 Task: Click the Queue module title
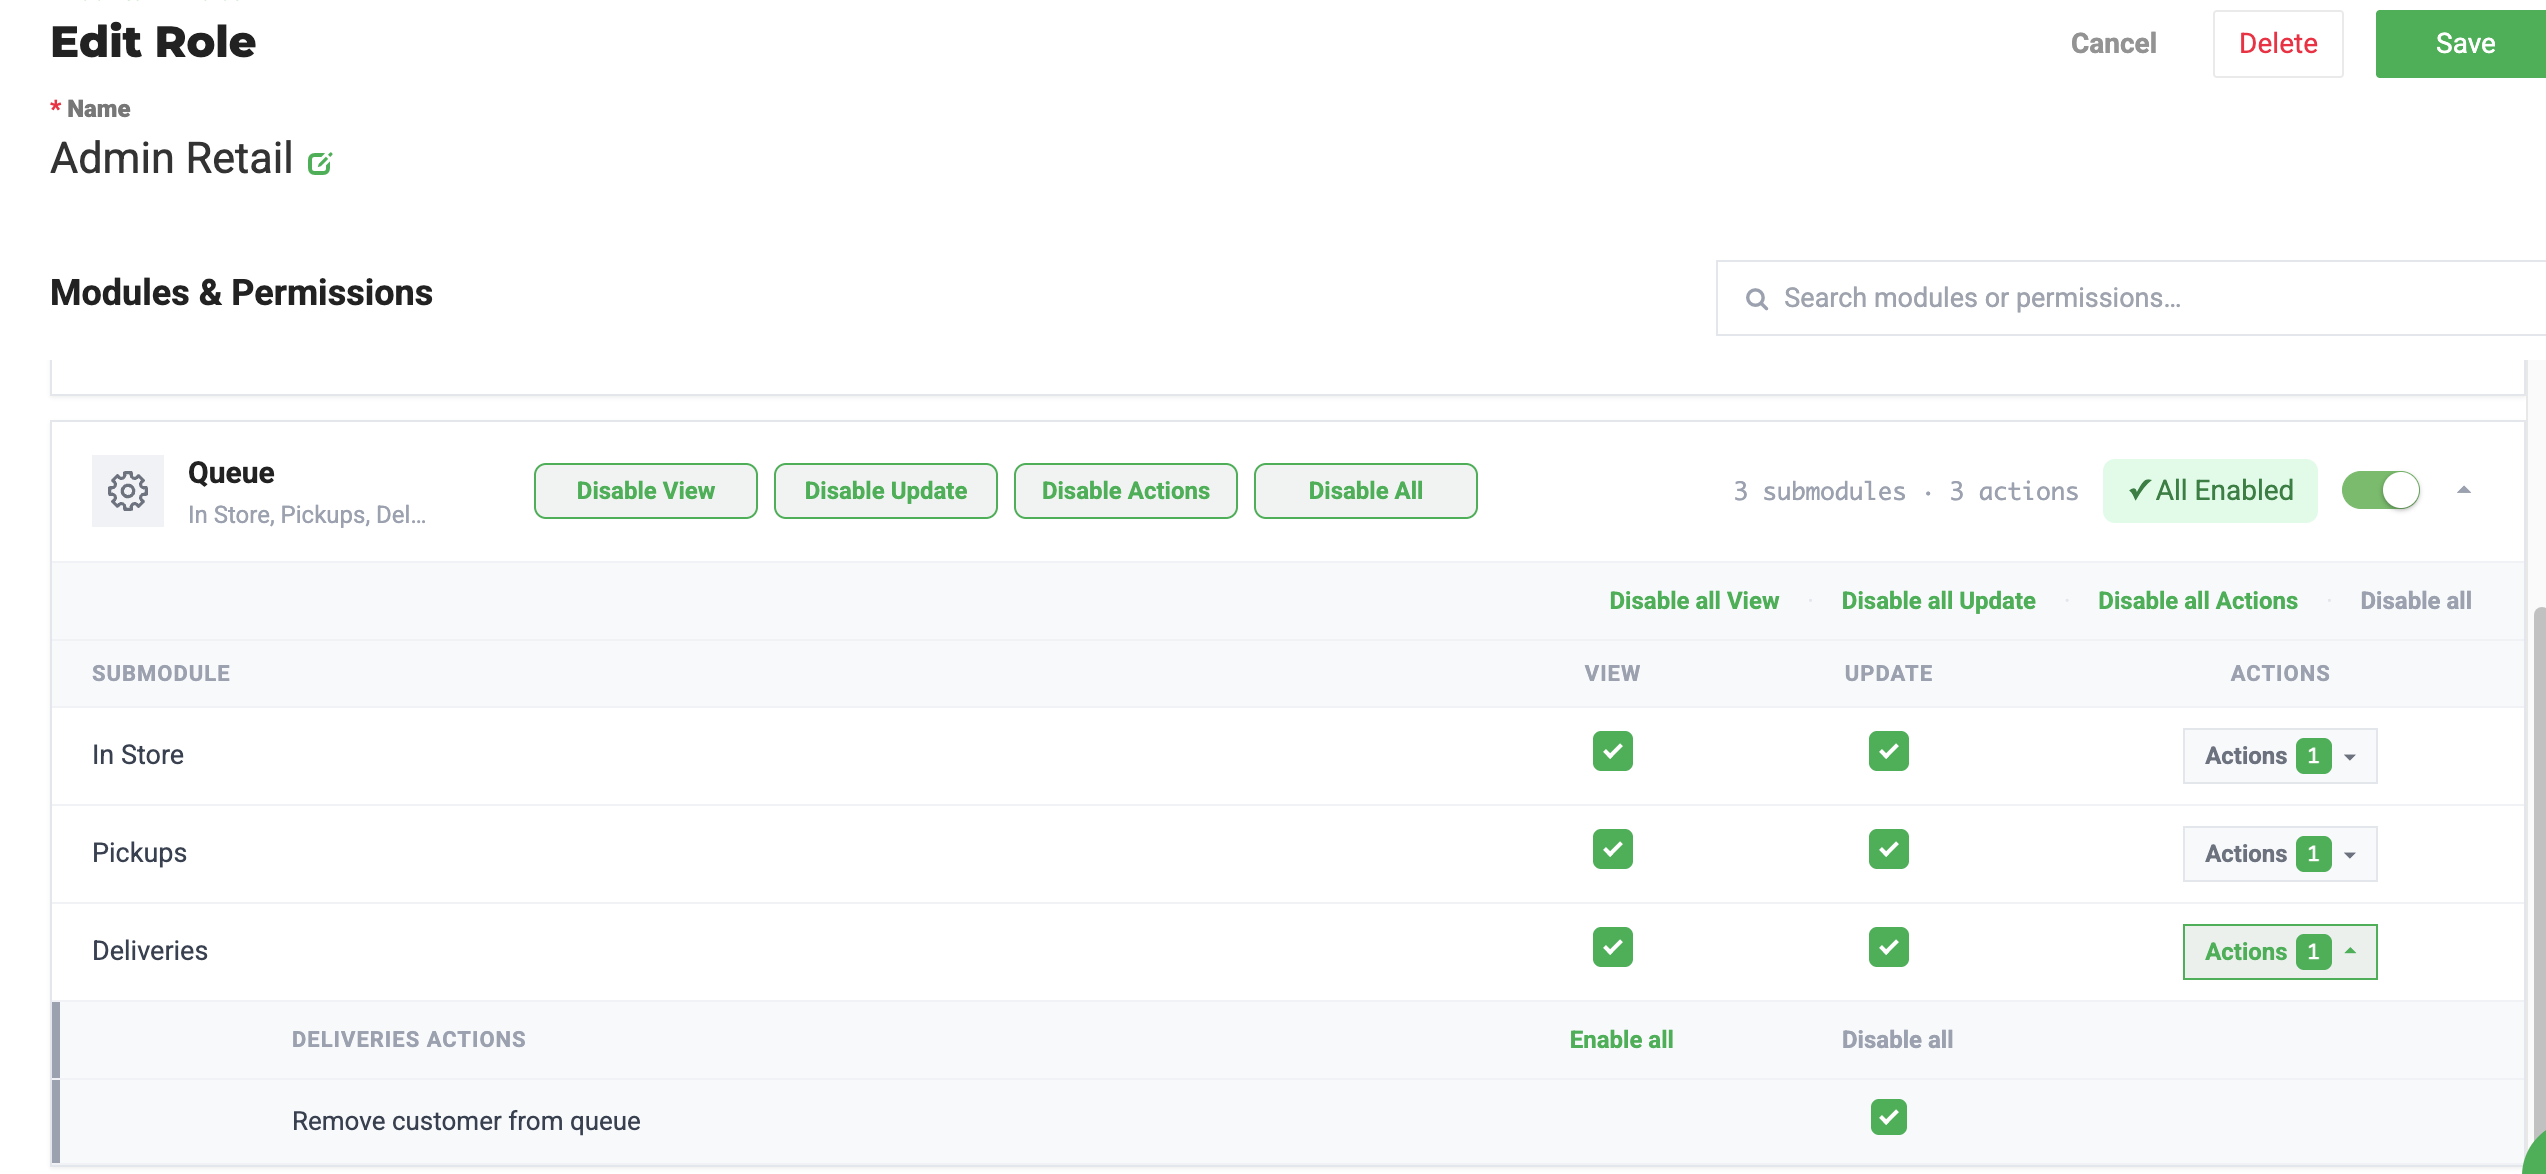click(231, 472)
